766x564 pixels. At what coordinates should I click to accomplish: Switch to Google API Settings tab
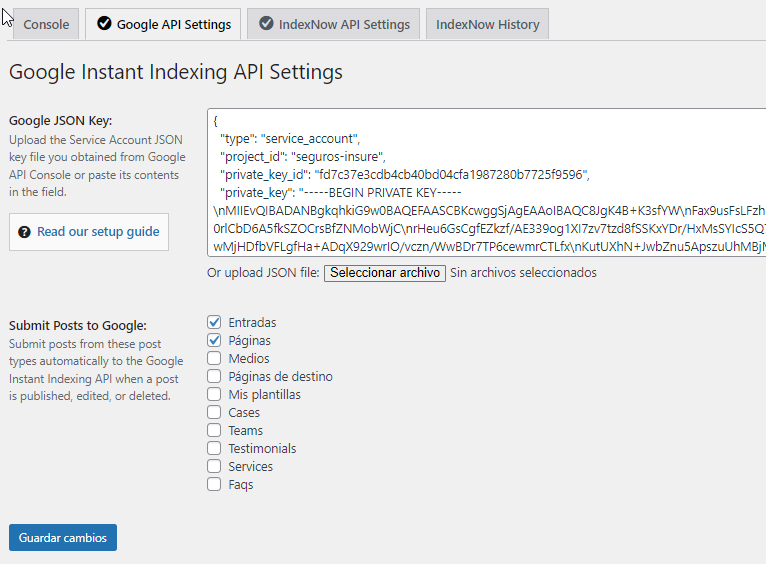(x=163, y=24)
